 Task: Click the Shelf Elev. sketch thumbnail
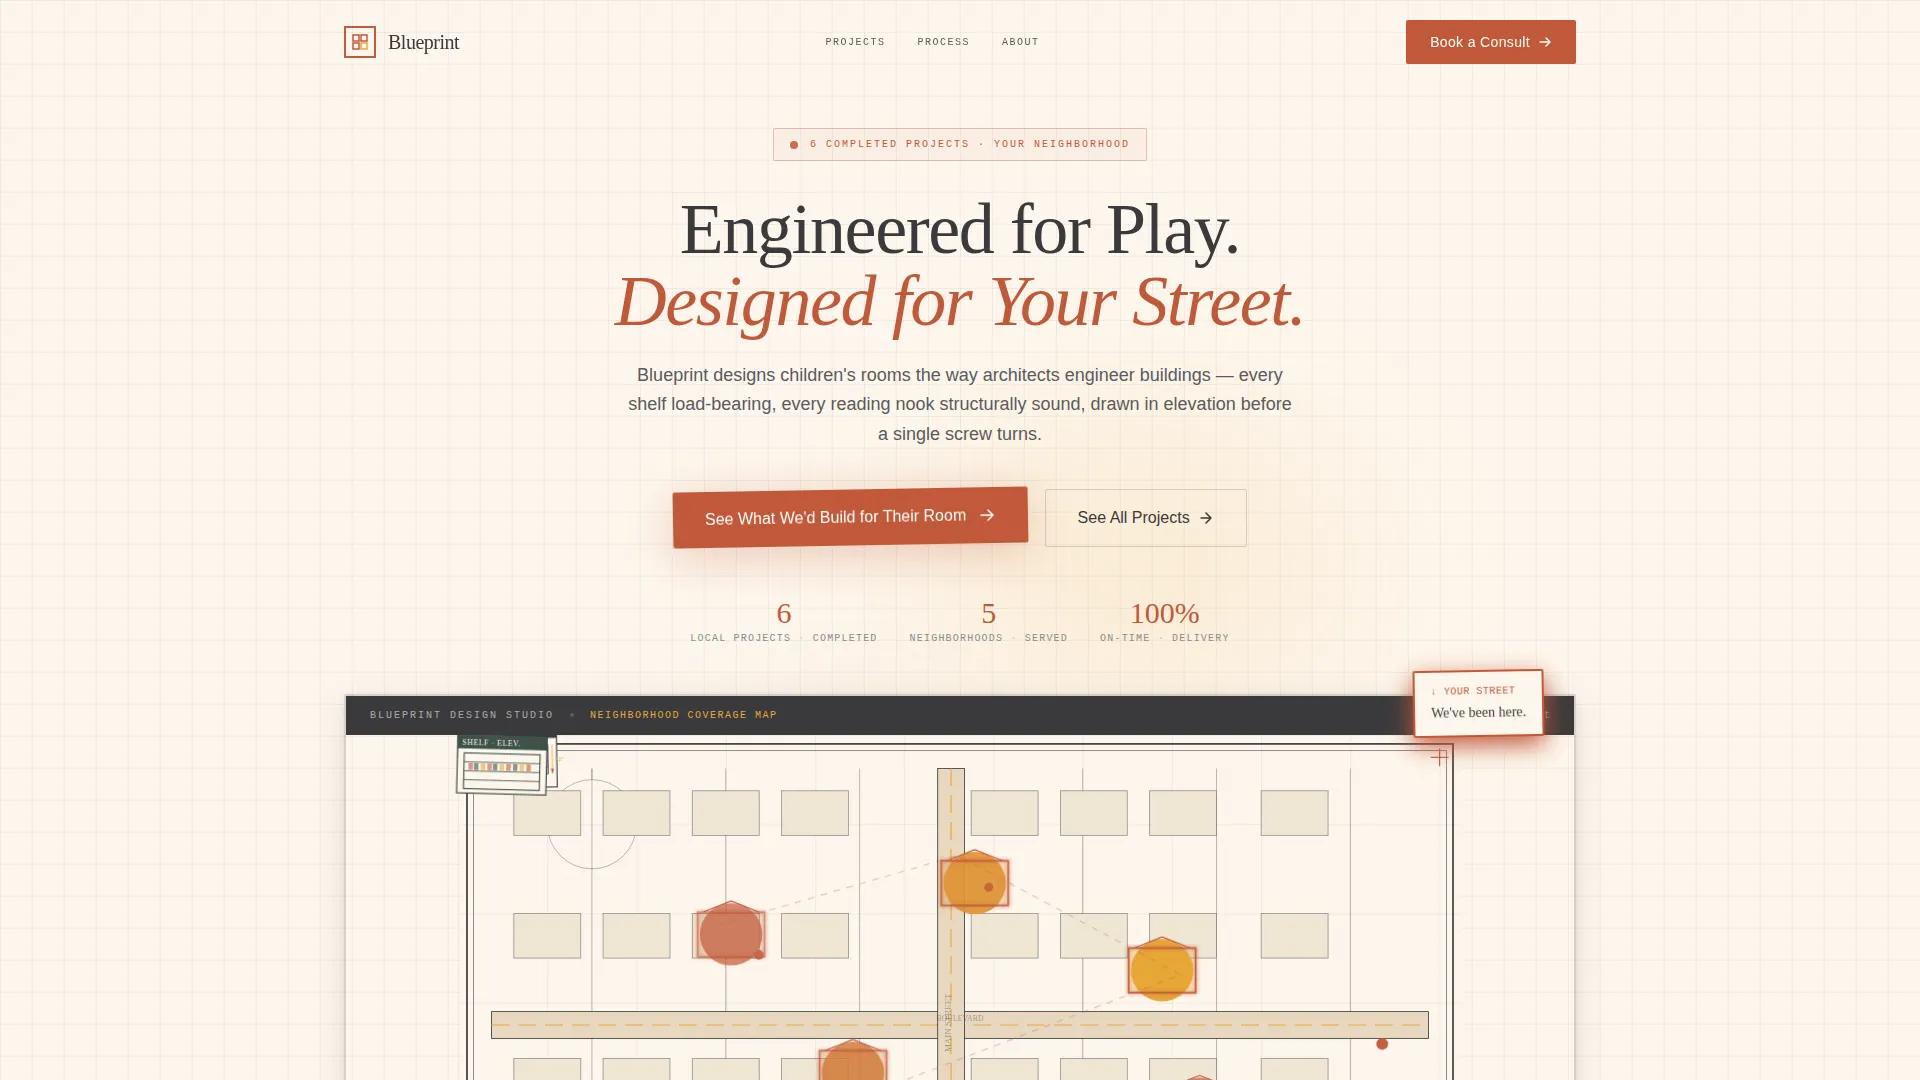pyautogui.click(x=503, y=765)
